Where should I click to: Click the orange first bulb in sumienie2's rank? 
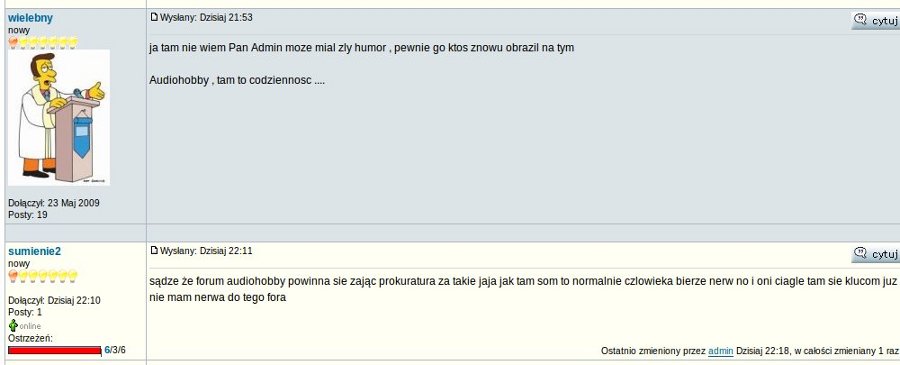[x=13, y=276]
